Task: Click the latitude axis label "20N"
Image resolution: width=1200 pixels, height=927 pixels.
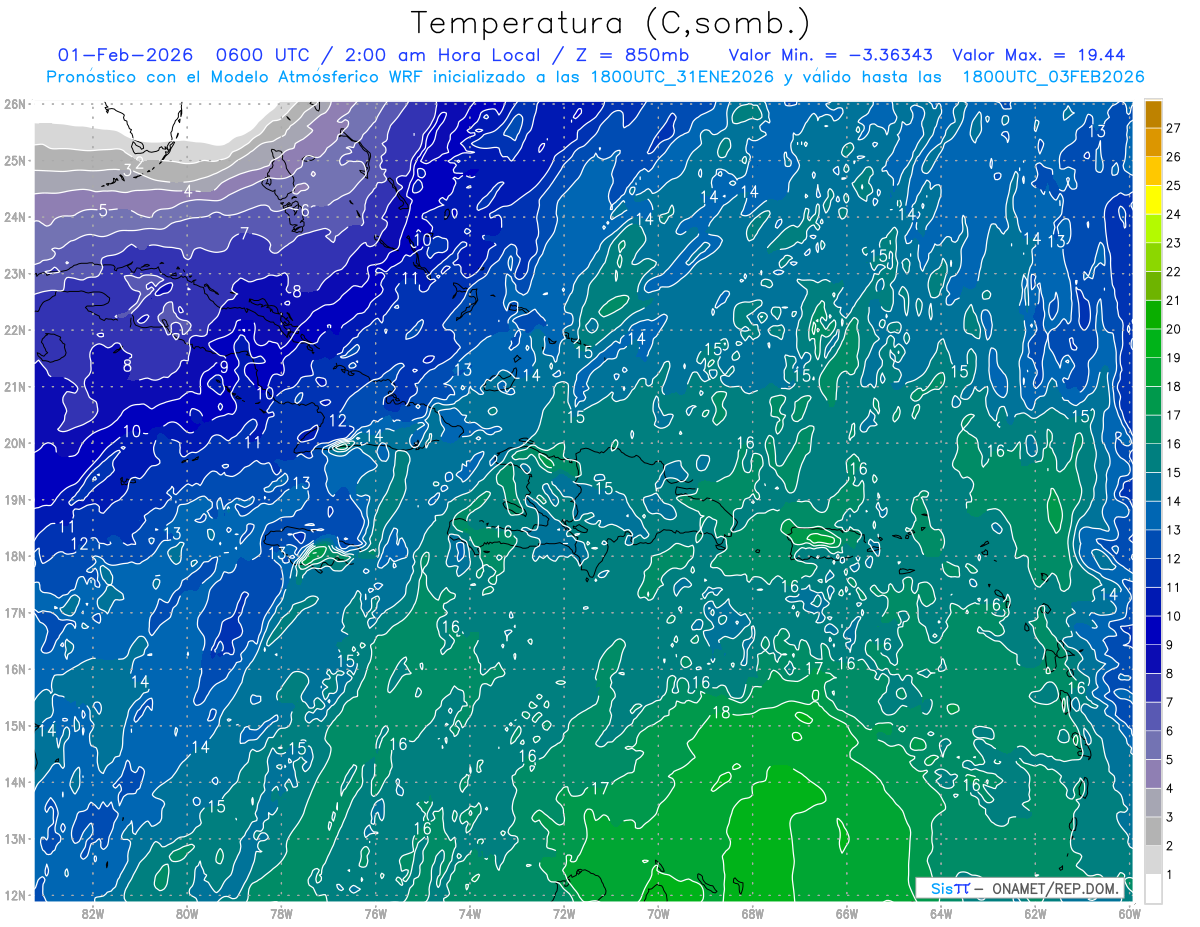Action: click(16, 443)
